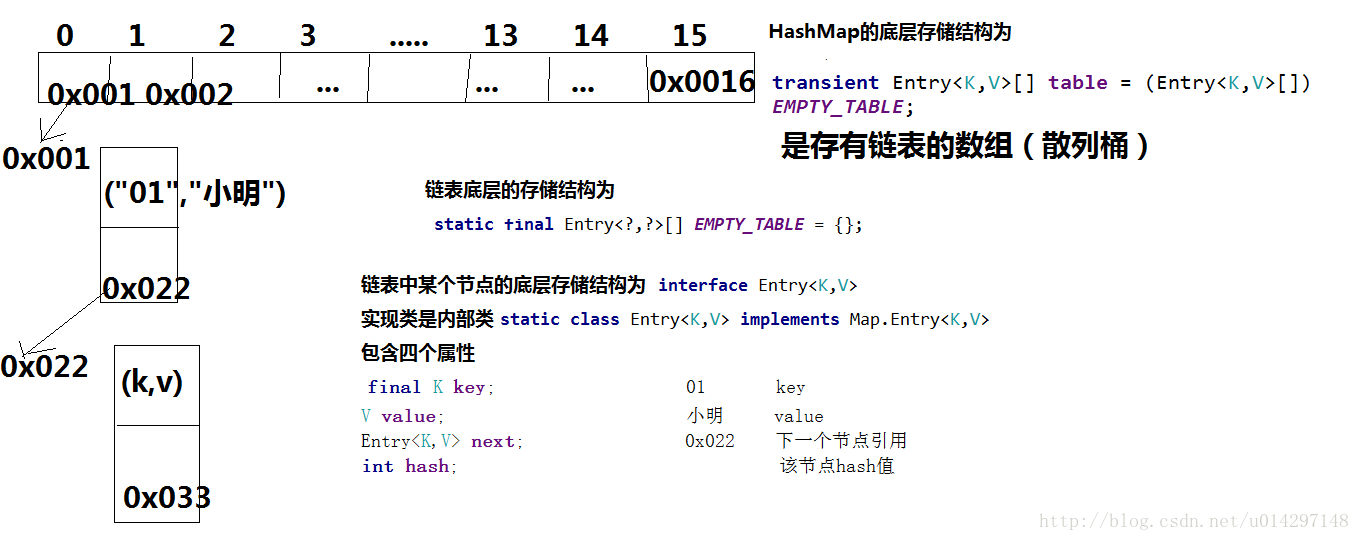The image size is (1360, 541).
Task: Click the "static class Entry<K,V> implements Map.Entry<K,V>" code
Action: 744,319
